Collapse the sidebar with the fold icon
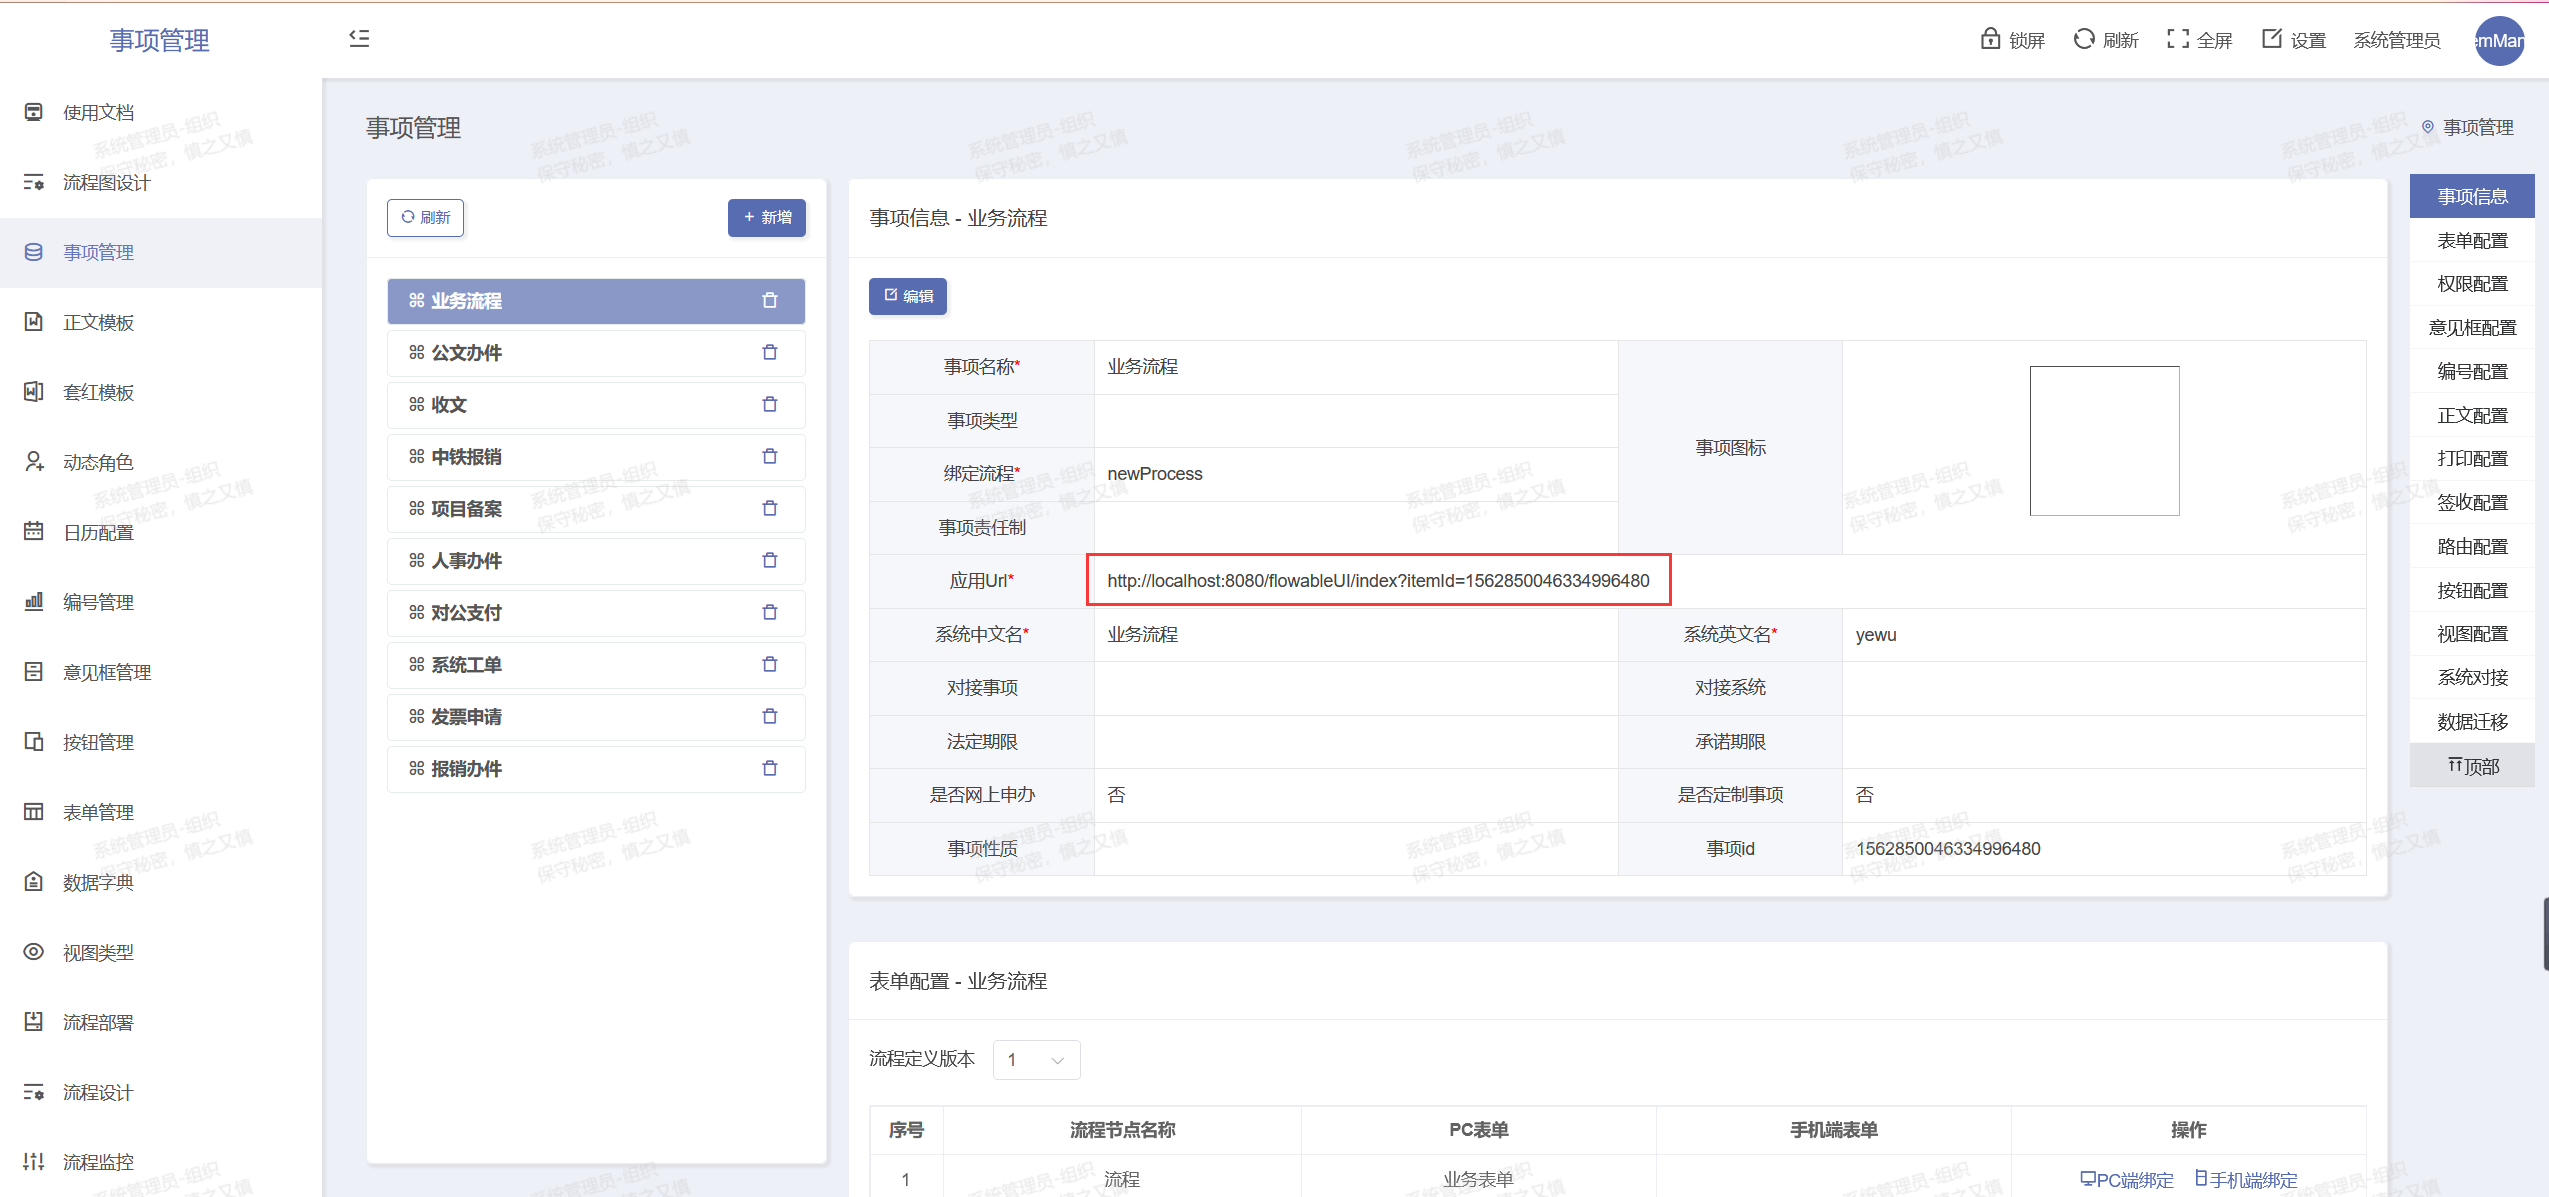The height and width of the screenshot is (1197, 2549). click(x=359, y=39)
